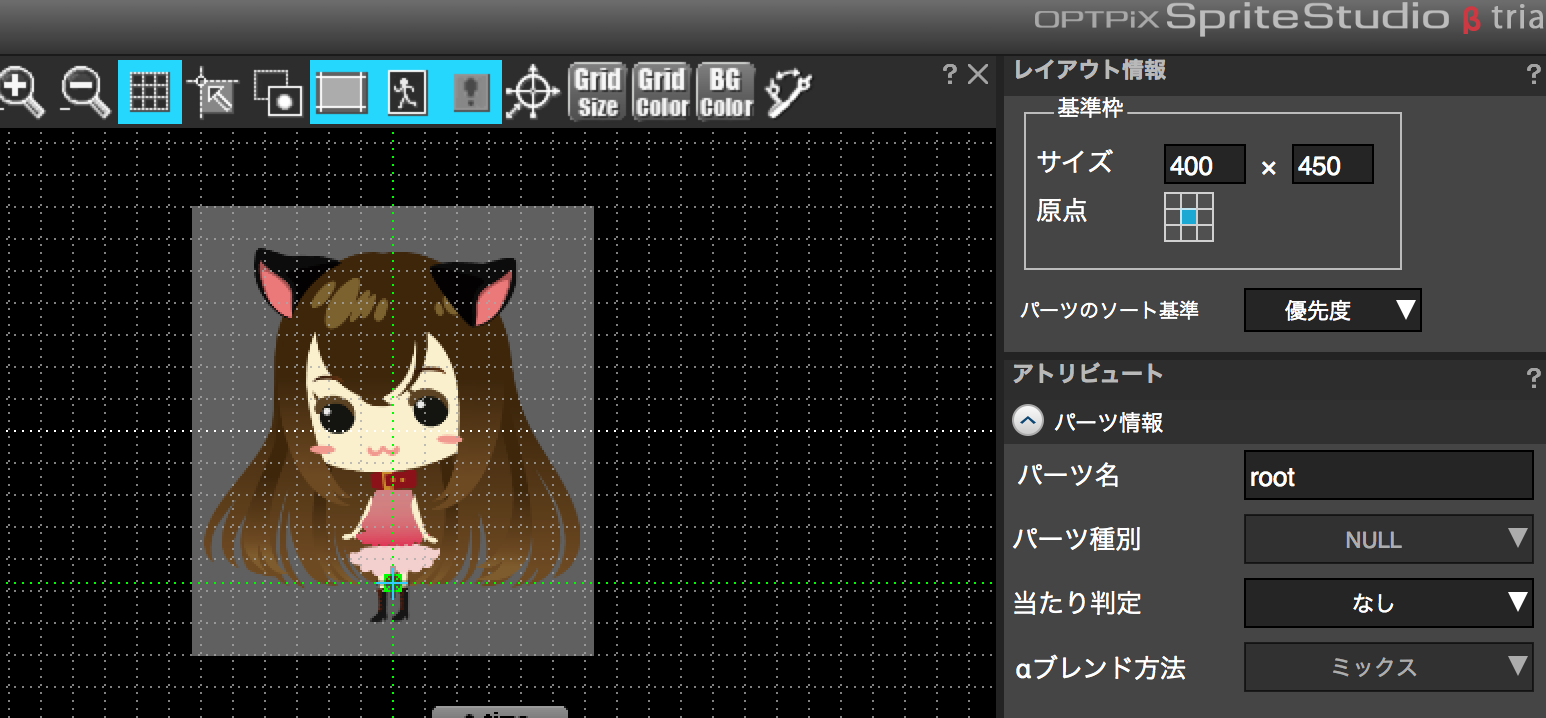Image resolution: width=1546 pixels, height=718 pixels.
Task: Select the center origin point in 原点 grid
Action: coord(1189,217)
